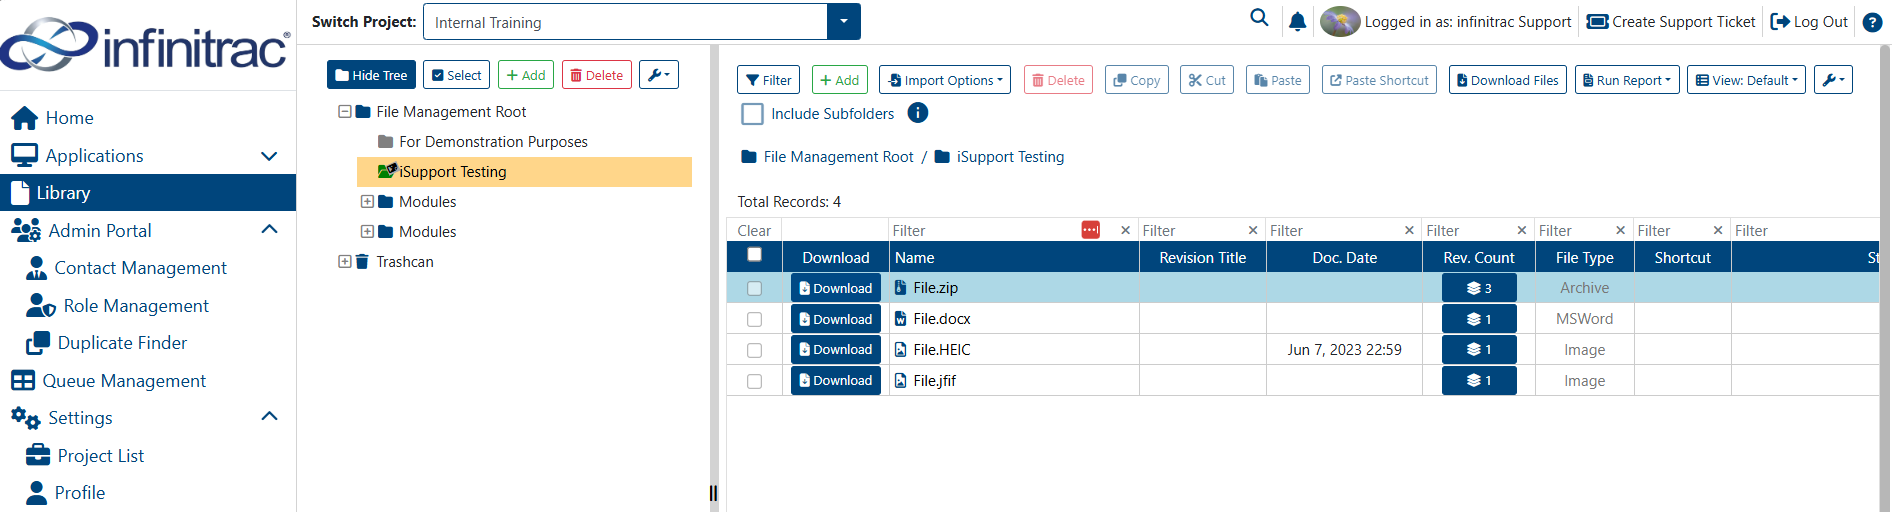Open the View: Default dropdown

pos(1746,80)
